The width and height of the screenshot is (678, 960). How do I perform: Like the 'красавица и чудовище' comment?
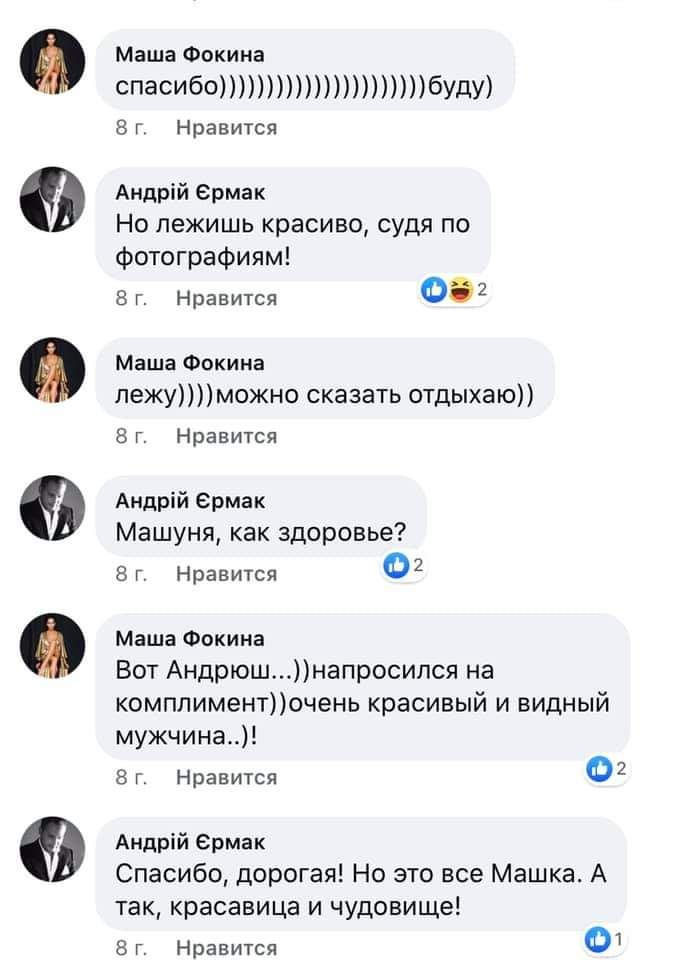pyautogui.click(x=226, y=947)
